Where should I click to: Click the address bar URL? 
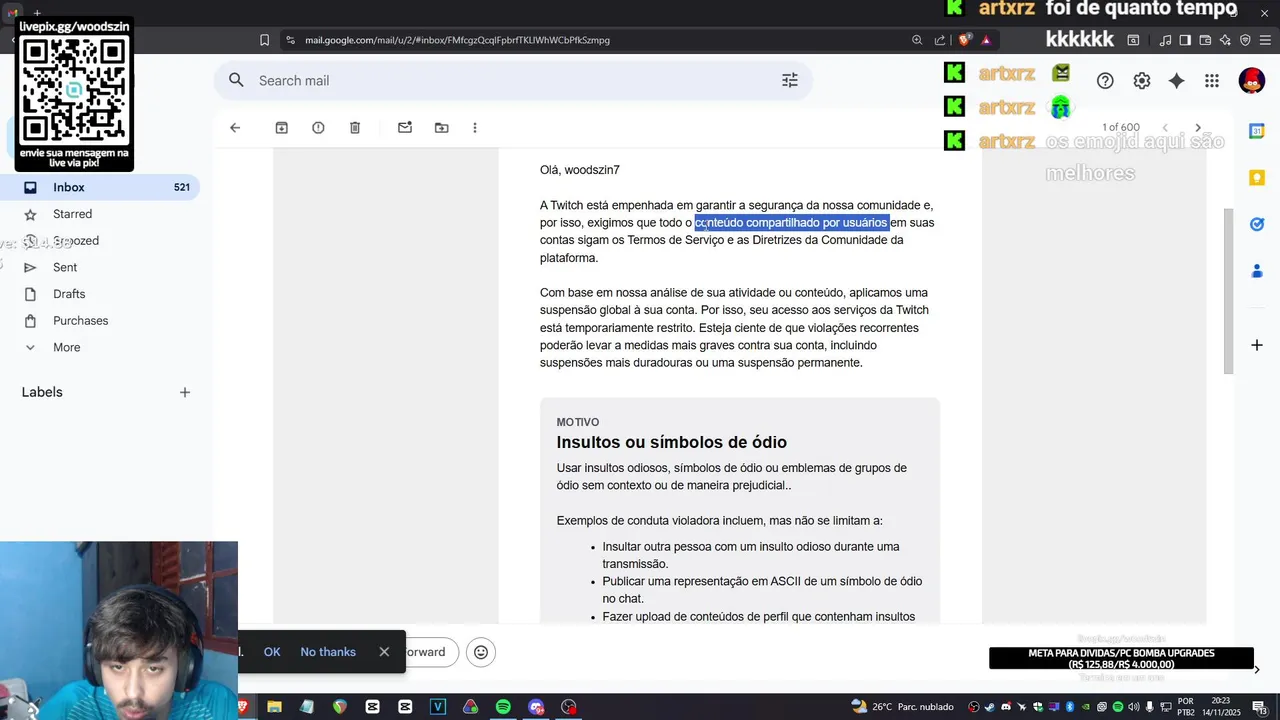point(457,40)
